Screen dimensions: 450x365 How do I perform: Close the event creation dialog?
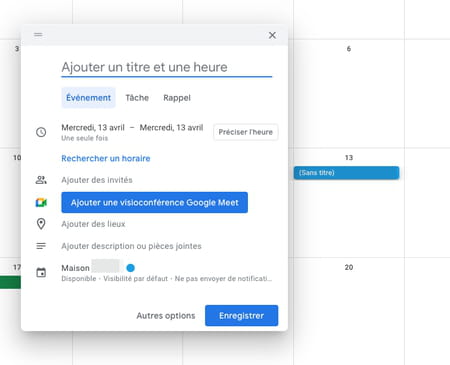(x=272, y=35)
